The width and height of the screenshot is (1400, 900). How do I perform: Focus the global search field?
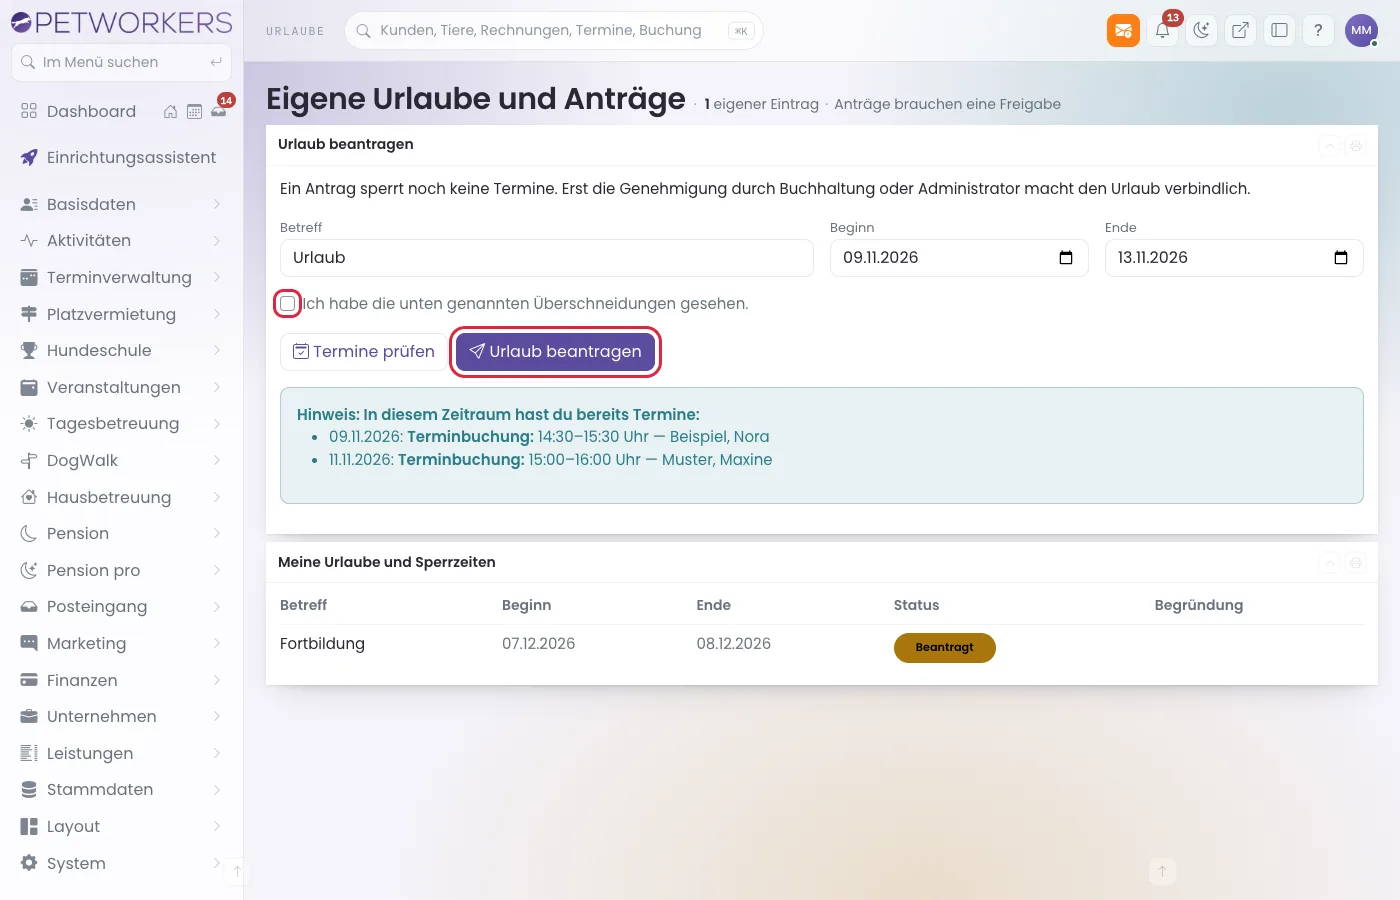point(554,30)
